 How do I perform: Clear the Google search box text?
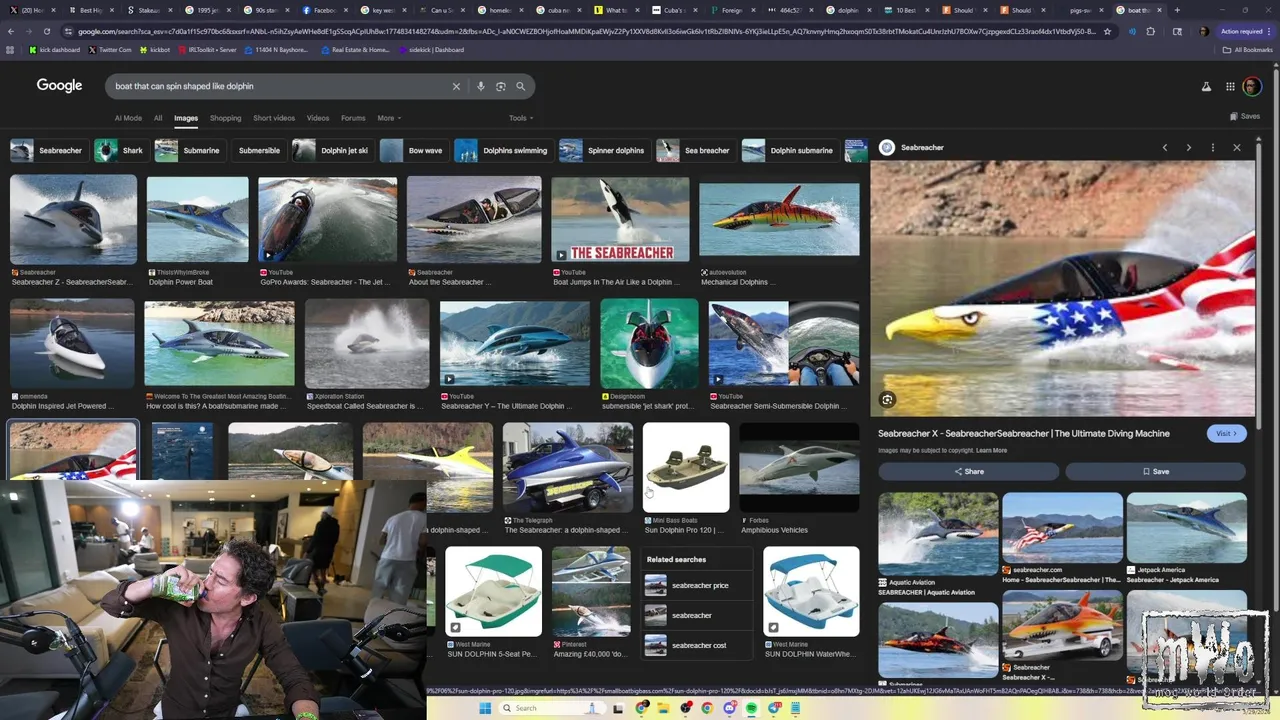coord(456,86)
